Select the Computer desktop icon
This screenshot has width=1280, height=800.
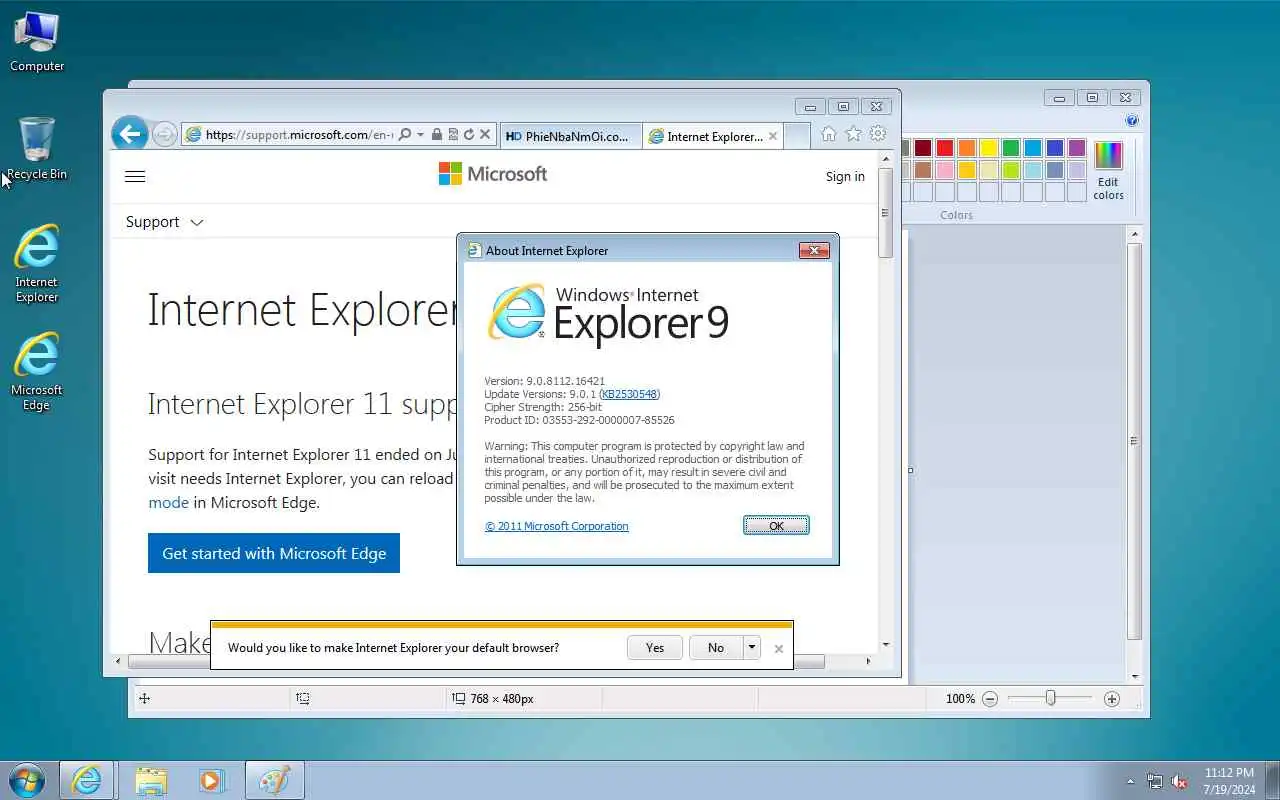[37, 42]
